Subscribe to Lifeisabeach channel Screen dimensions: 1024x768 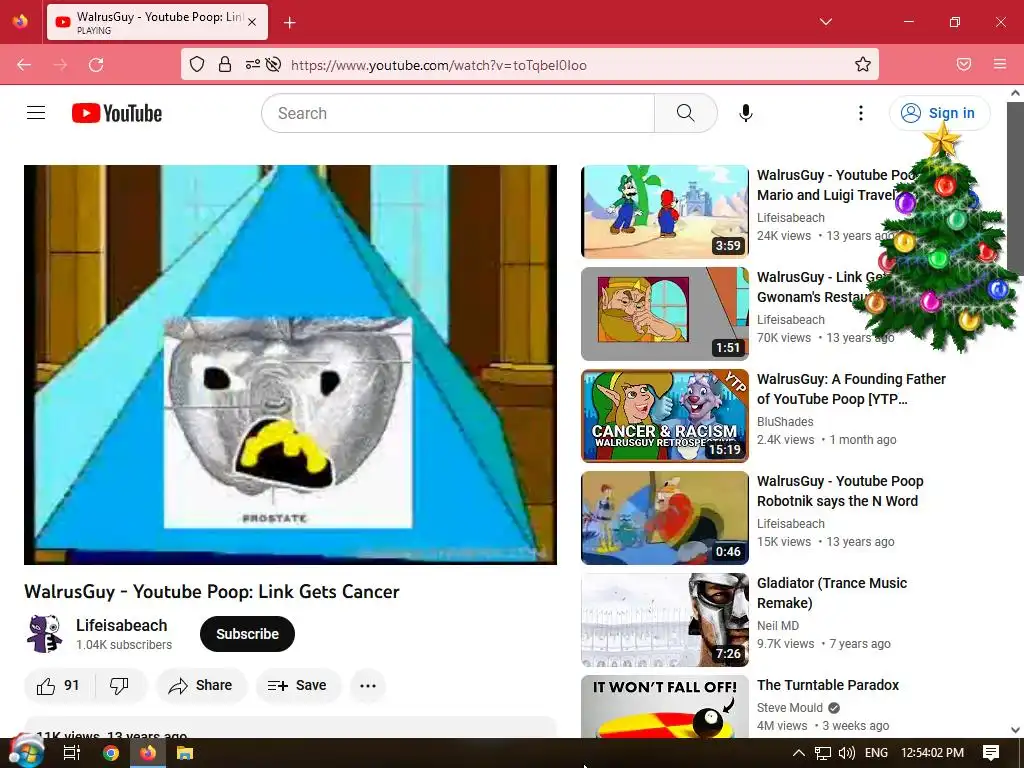point(248,633)
